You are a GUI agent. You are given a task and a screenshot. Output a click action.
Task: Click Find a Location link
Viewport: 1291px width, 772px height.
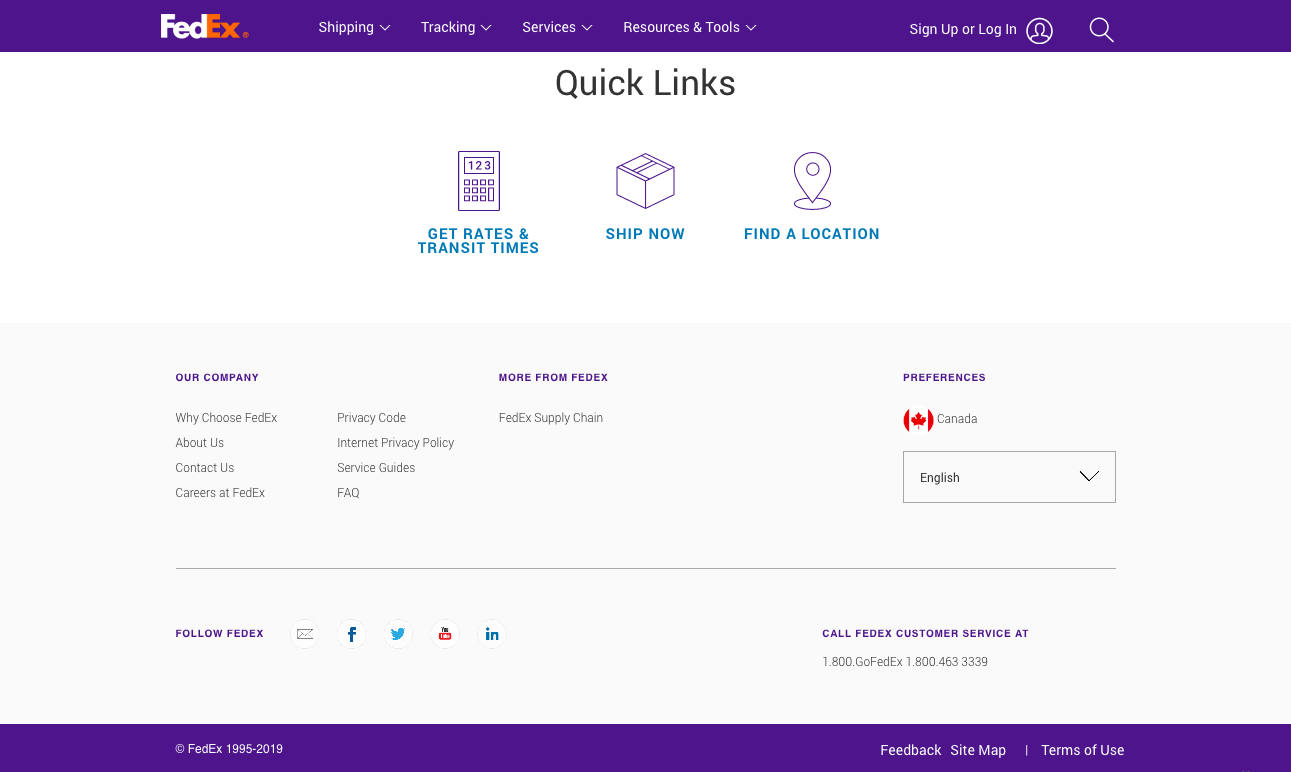pos(812,234)
